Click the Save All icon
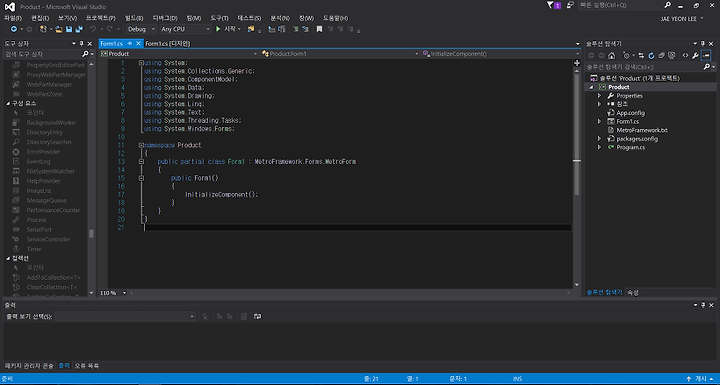This screenshot has width=720, height=385. [x=79, y=29]
